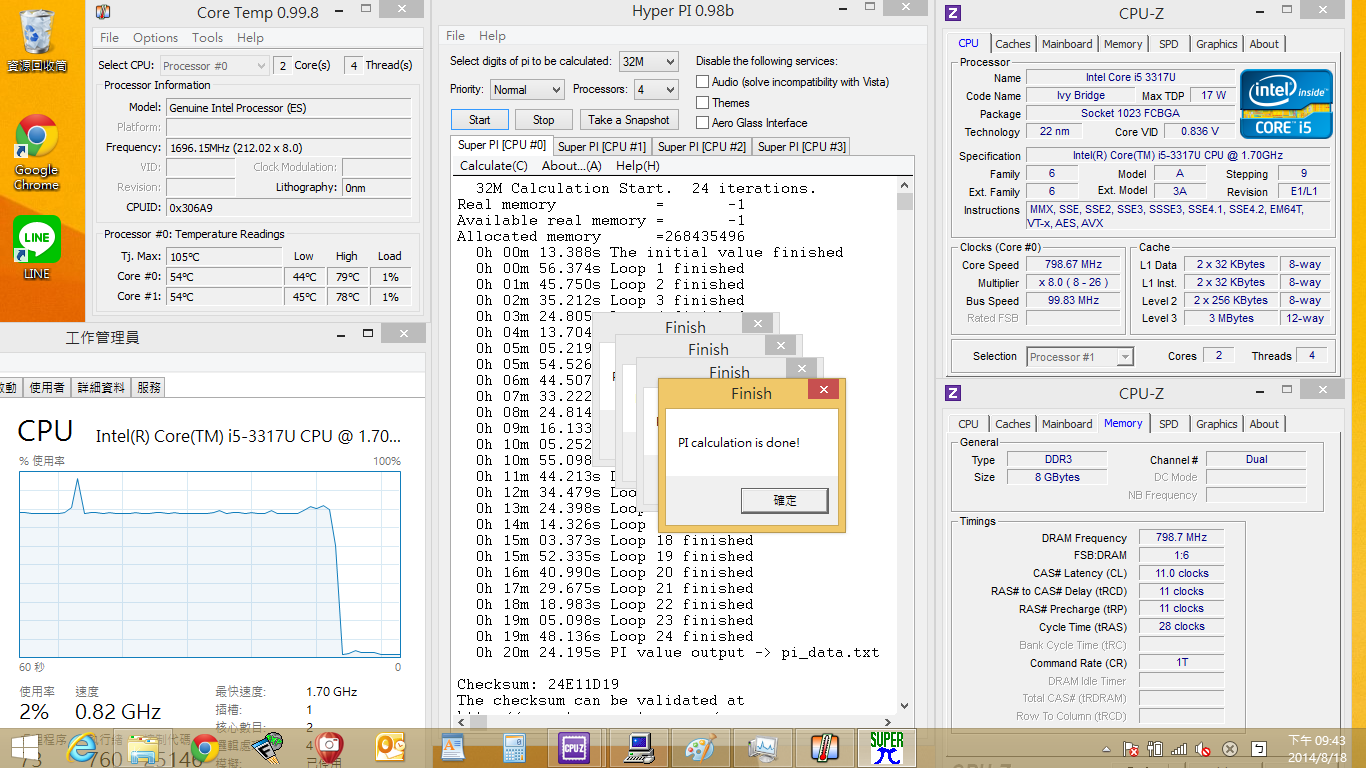Switch to Super PI taskbar icon

[887, 747]
